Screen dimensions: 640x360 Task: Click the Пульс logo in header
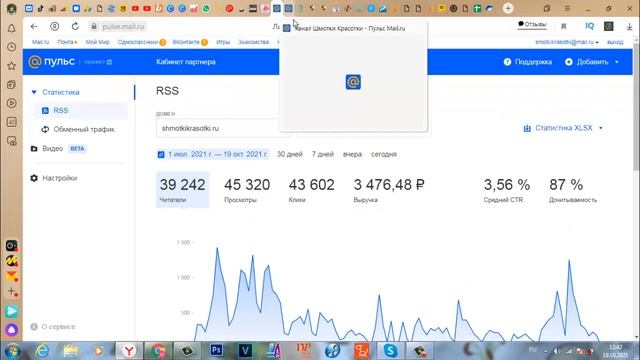52,62
